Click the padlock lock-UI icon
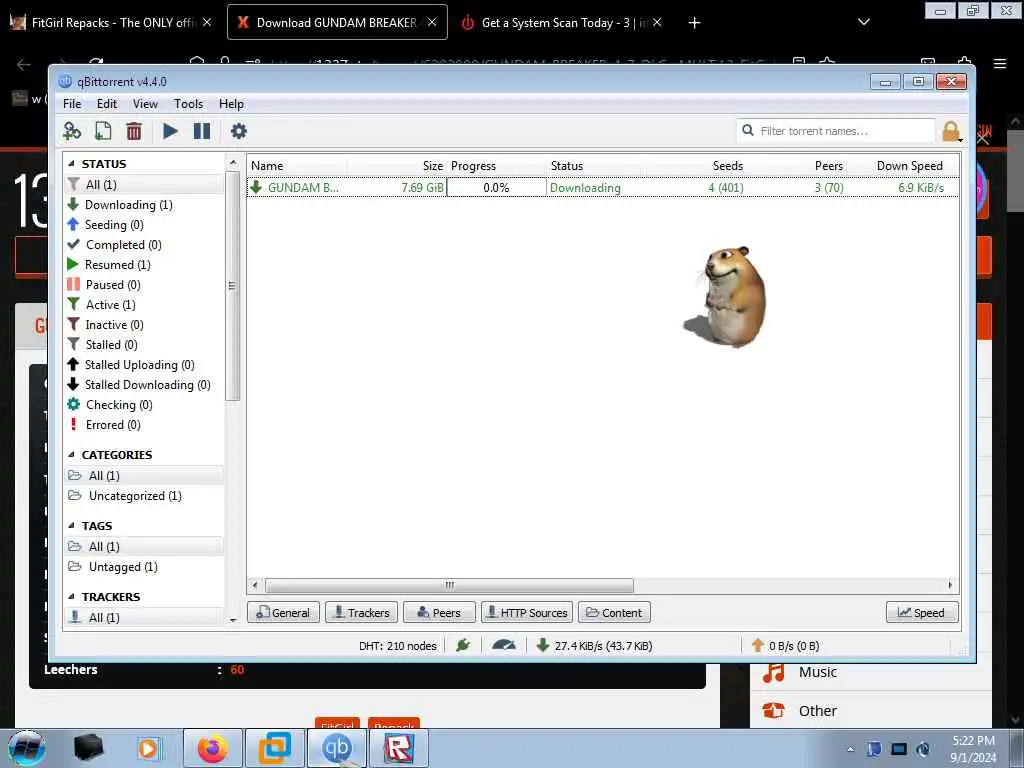The width and height of the screenshot is (1024, 768). pyautogui.click(x=951, y=131)
